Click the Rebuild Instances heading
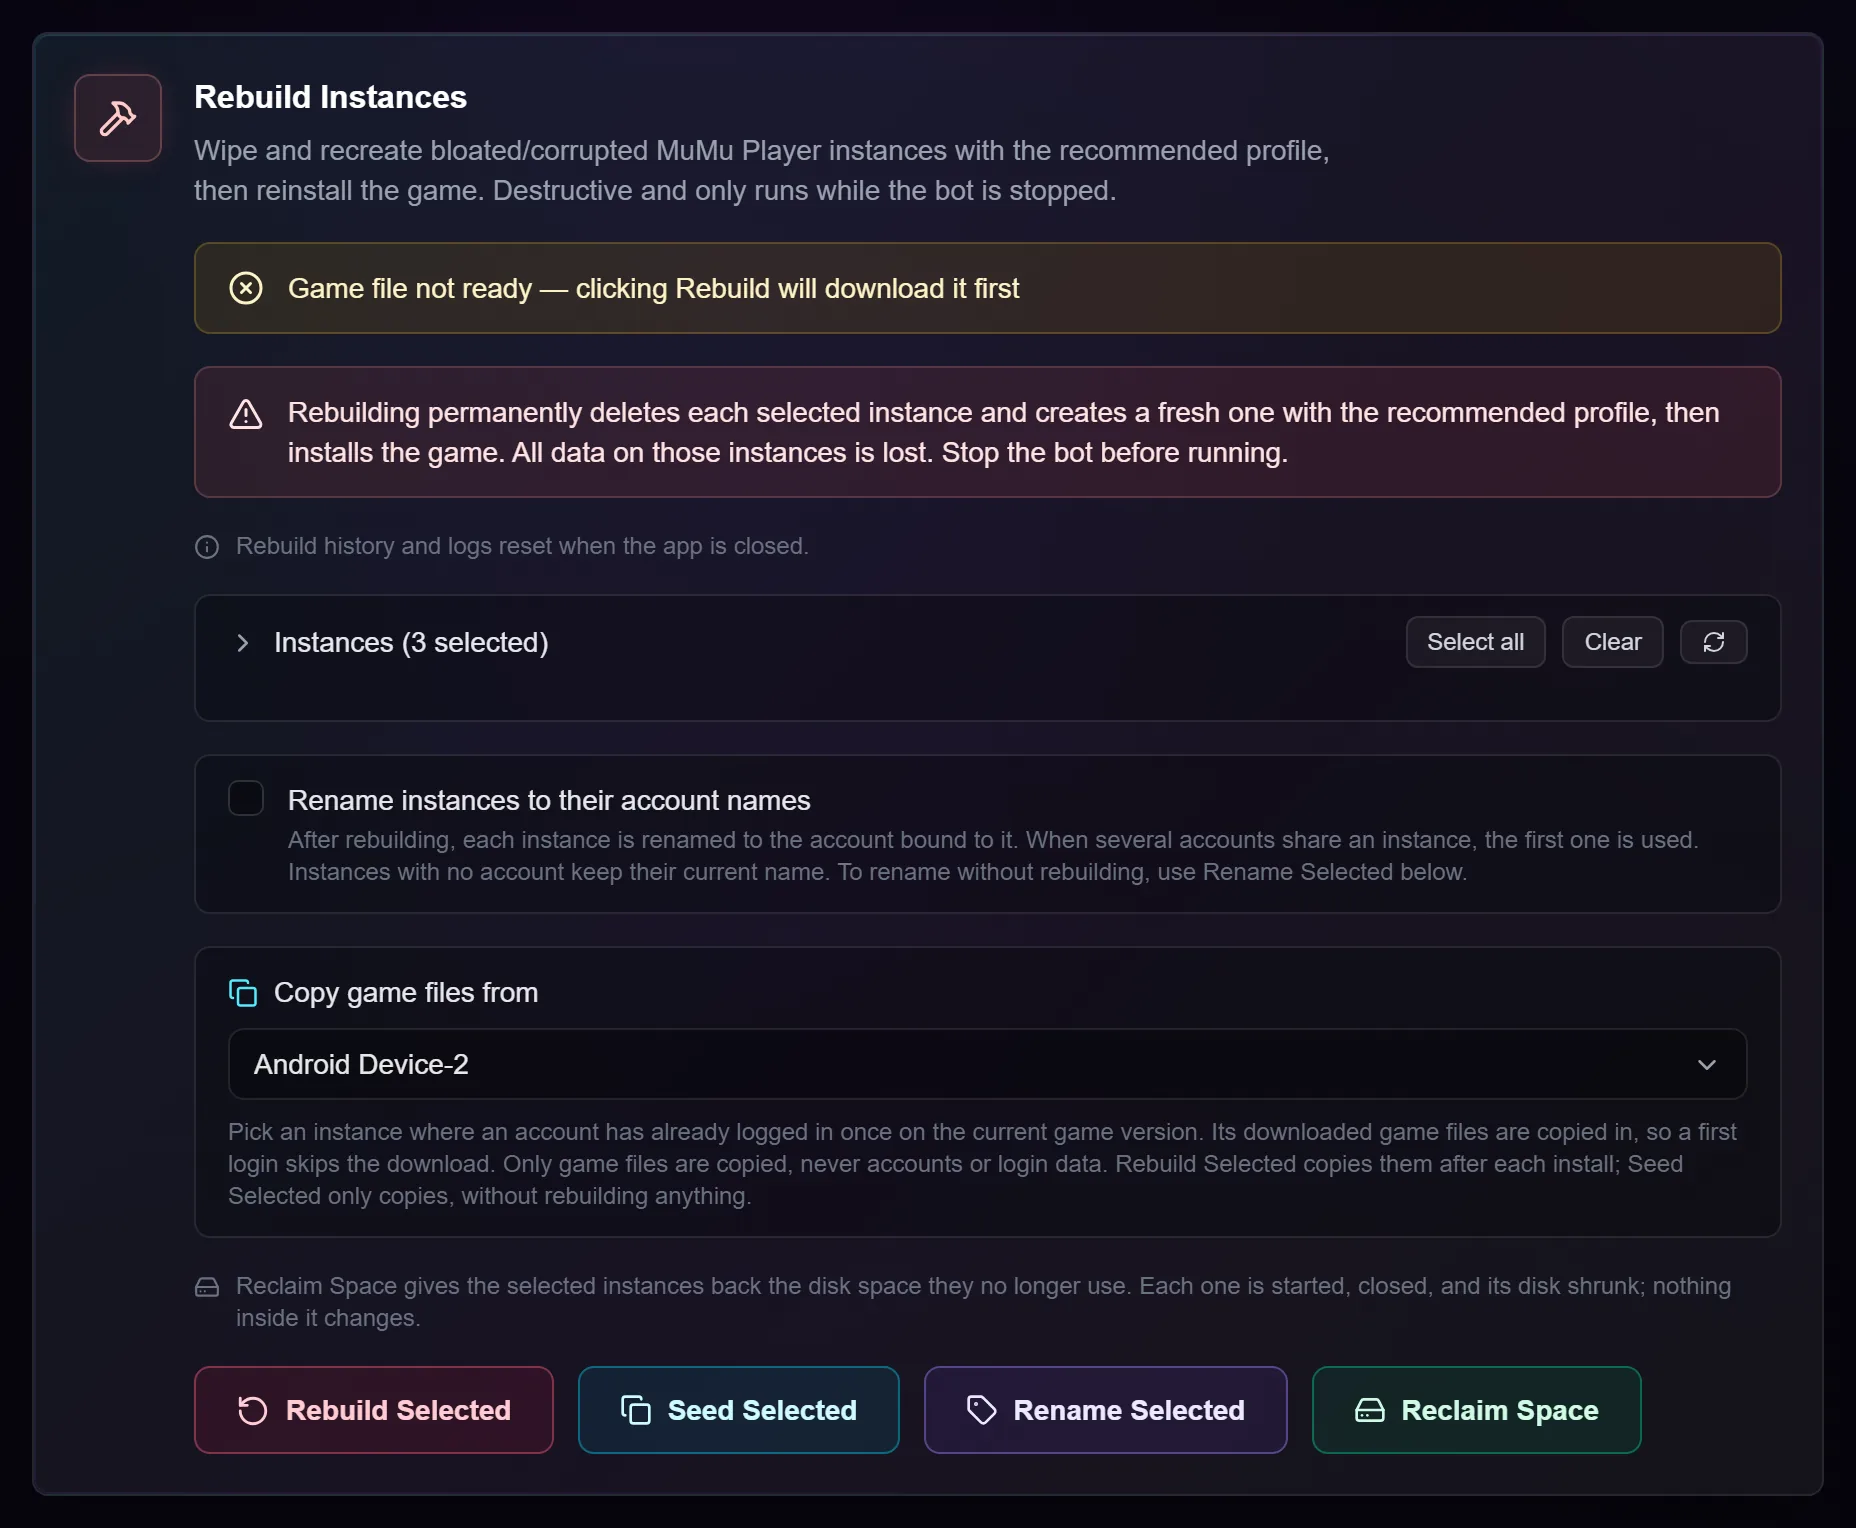1856x1528 pixels. pyautogui.click(x=330, y=97)
